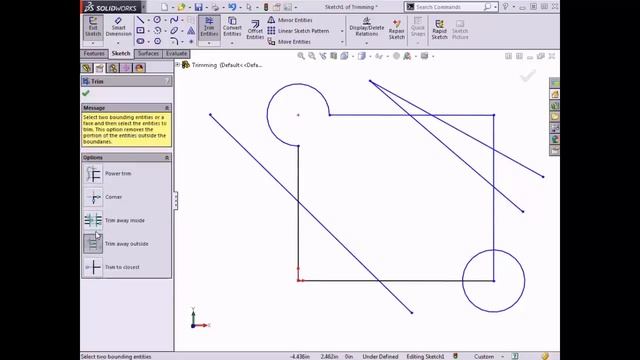Confirm the Trim with green checkmark

point(86,93)
